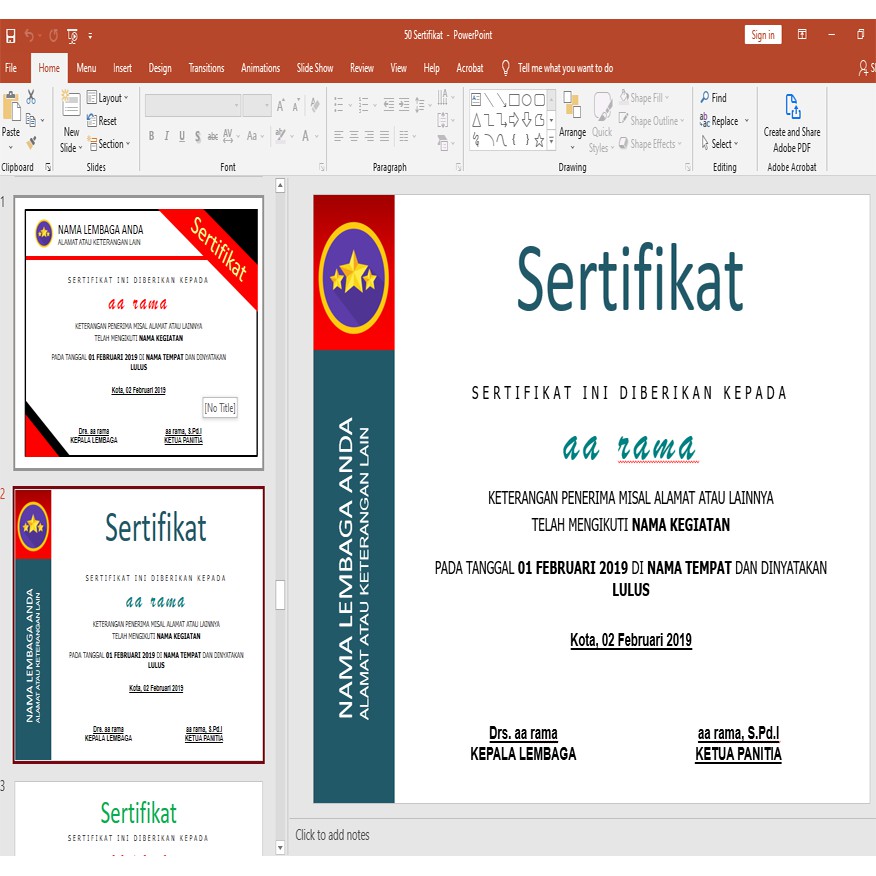The height and width of the screenshot is (876, 876).
Task: Click the Save icon in quick access toolbar
Action: (x=11, y=35)
